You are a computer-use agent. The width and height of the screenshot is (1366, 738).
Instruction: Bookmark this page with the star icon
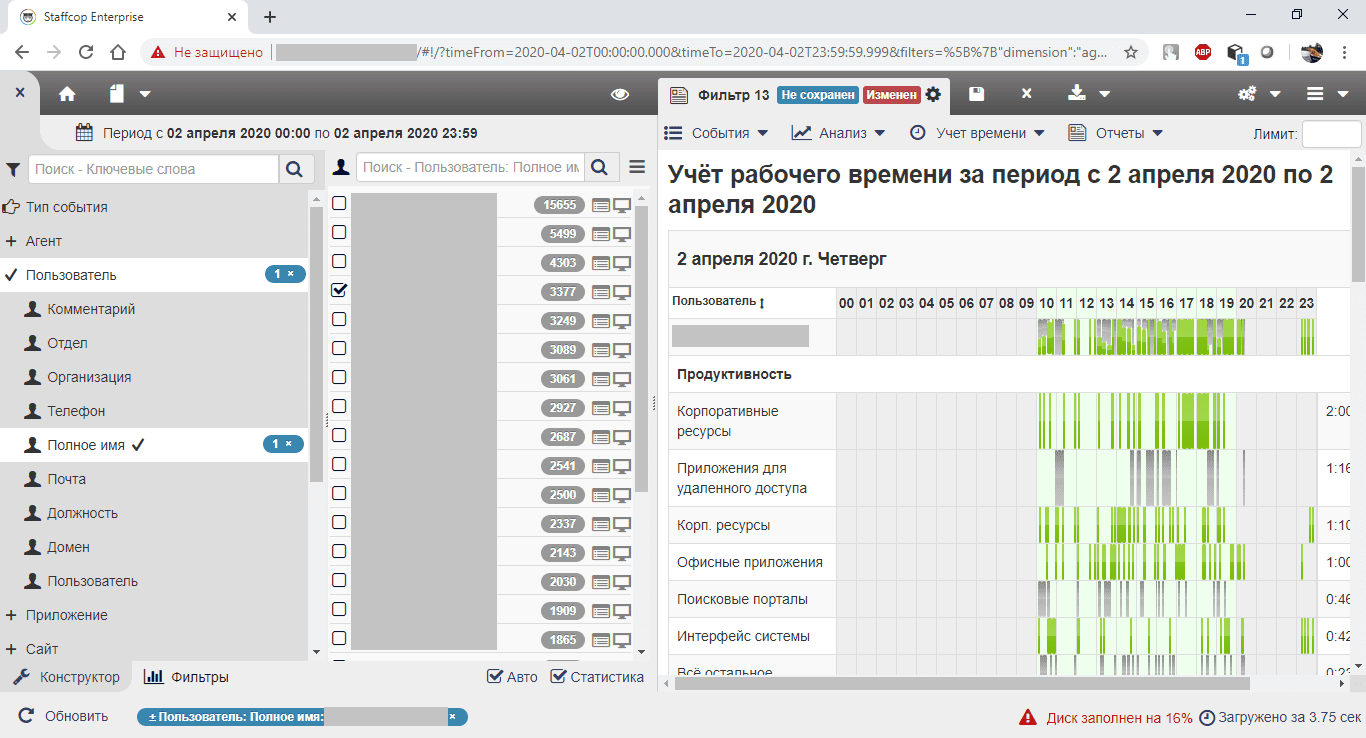1131,52
